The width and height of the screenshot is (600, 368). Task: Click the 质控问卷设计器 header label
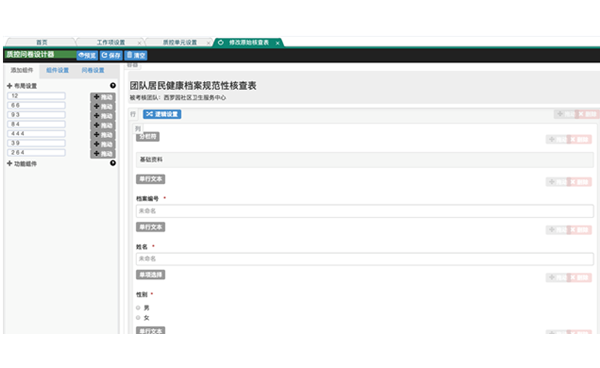pos(30,55)
